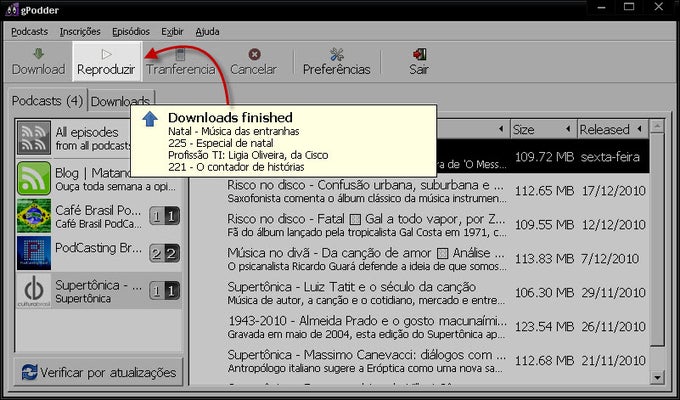The height and width of the screenshot is (400, 680).
Task: Click blue arrow icon in Downloads finished notification
Action: [x=150, y=119]
